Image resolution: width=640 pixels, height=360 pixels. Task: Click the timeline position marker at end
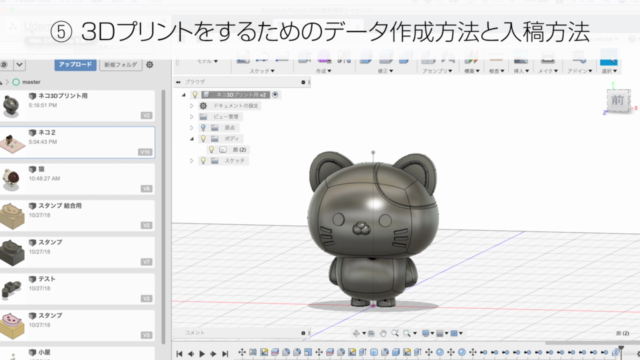point(621,351)
